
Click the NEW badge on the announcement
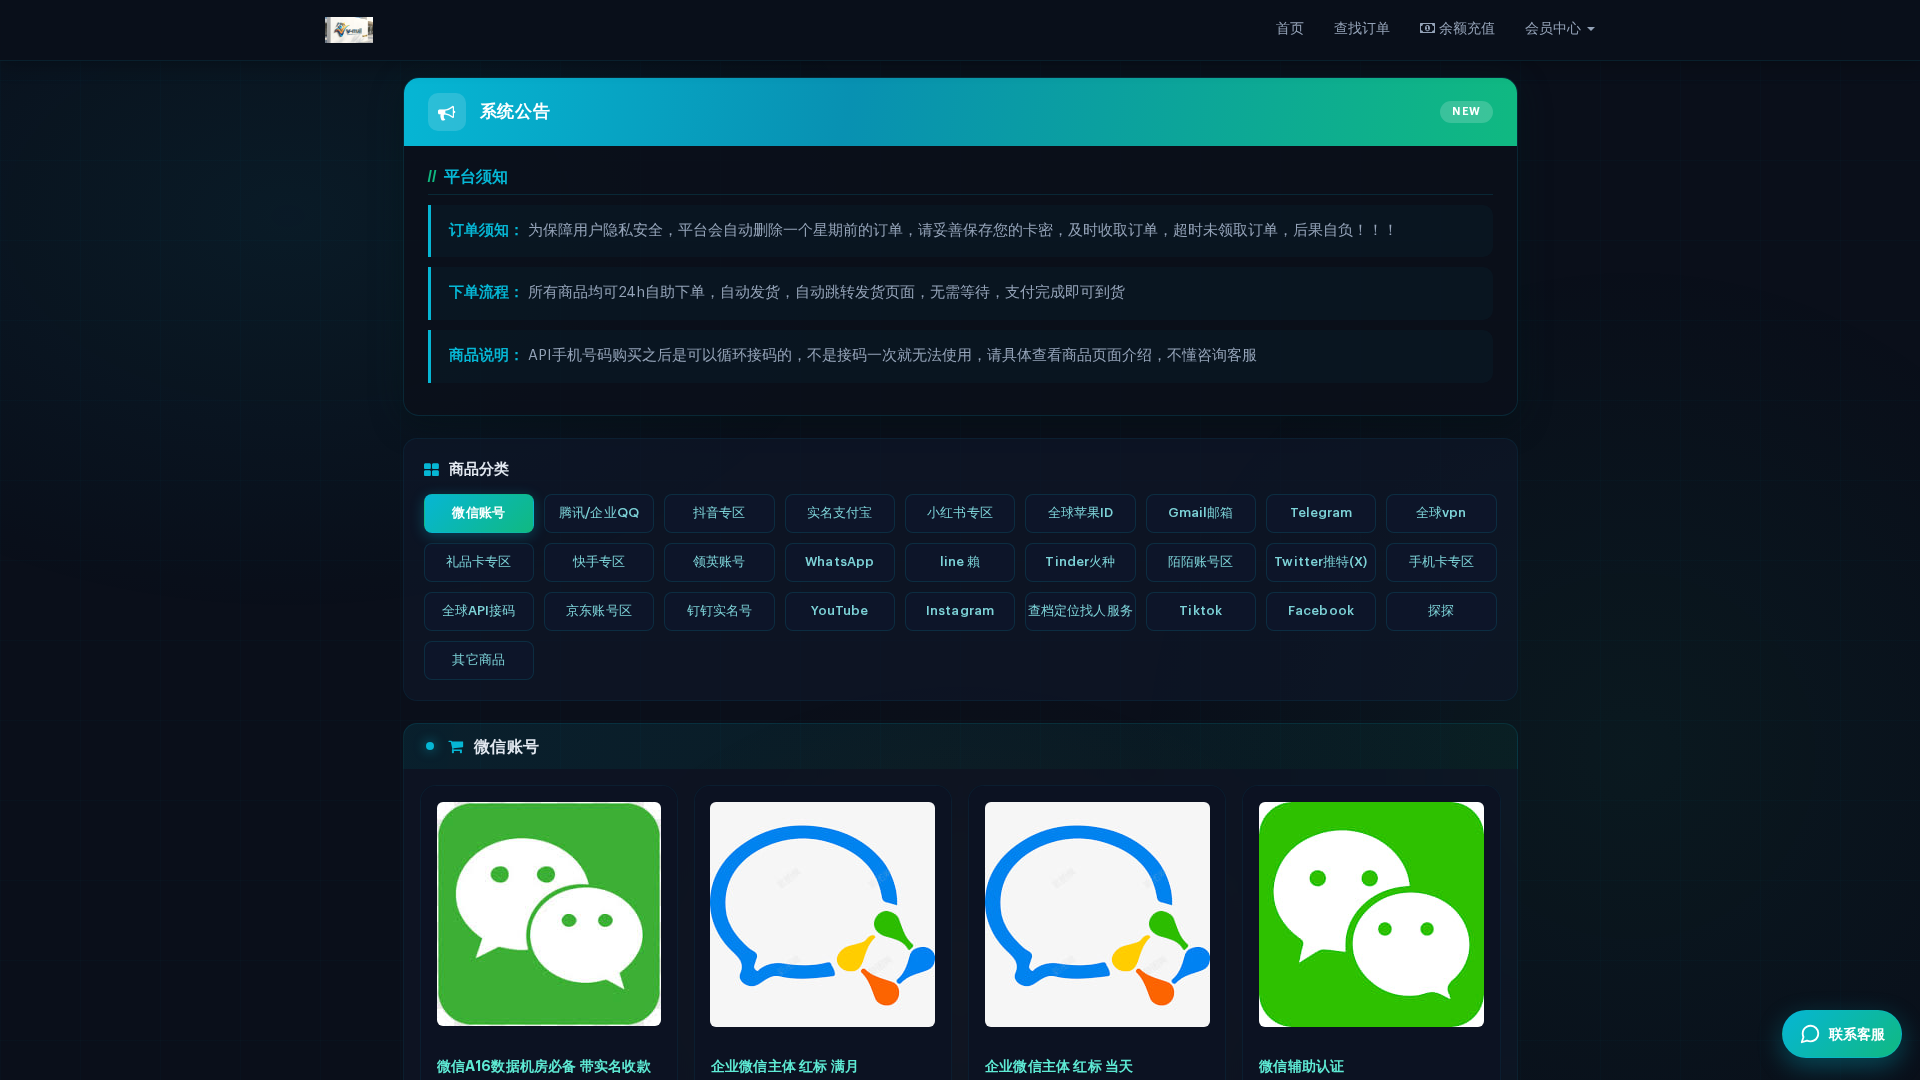(x=1466, y=112)
